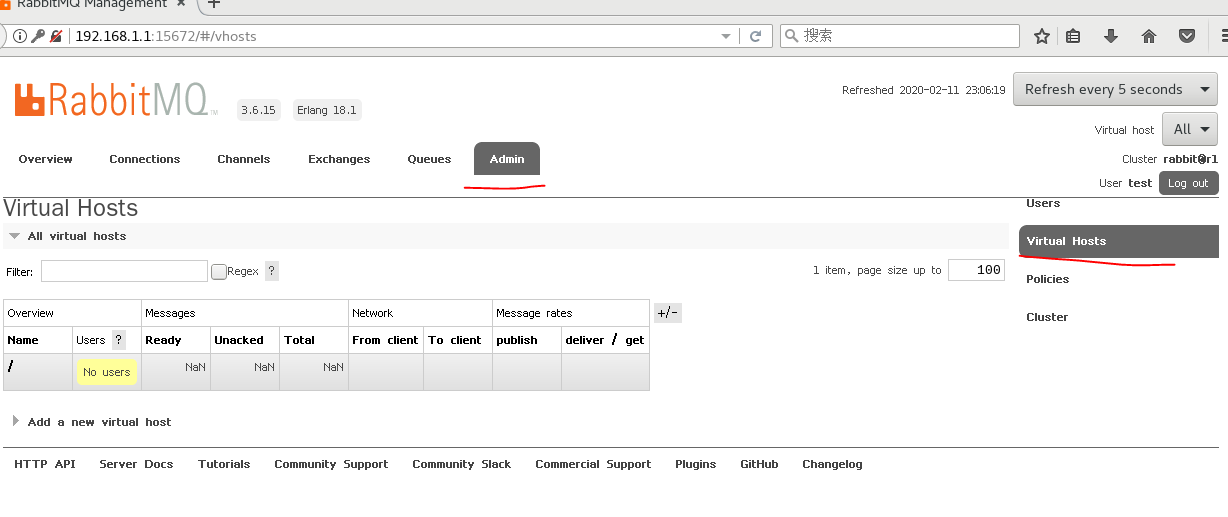1228x517 pixels.
Task: Open the Community Support link
Action: pyautogui.click(x=331, y=464)
